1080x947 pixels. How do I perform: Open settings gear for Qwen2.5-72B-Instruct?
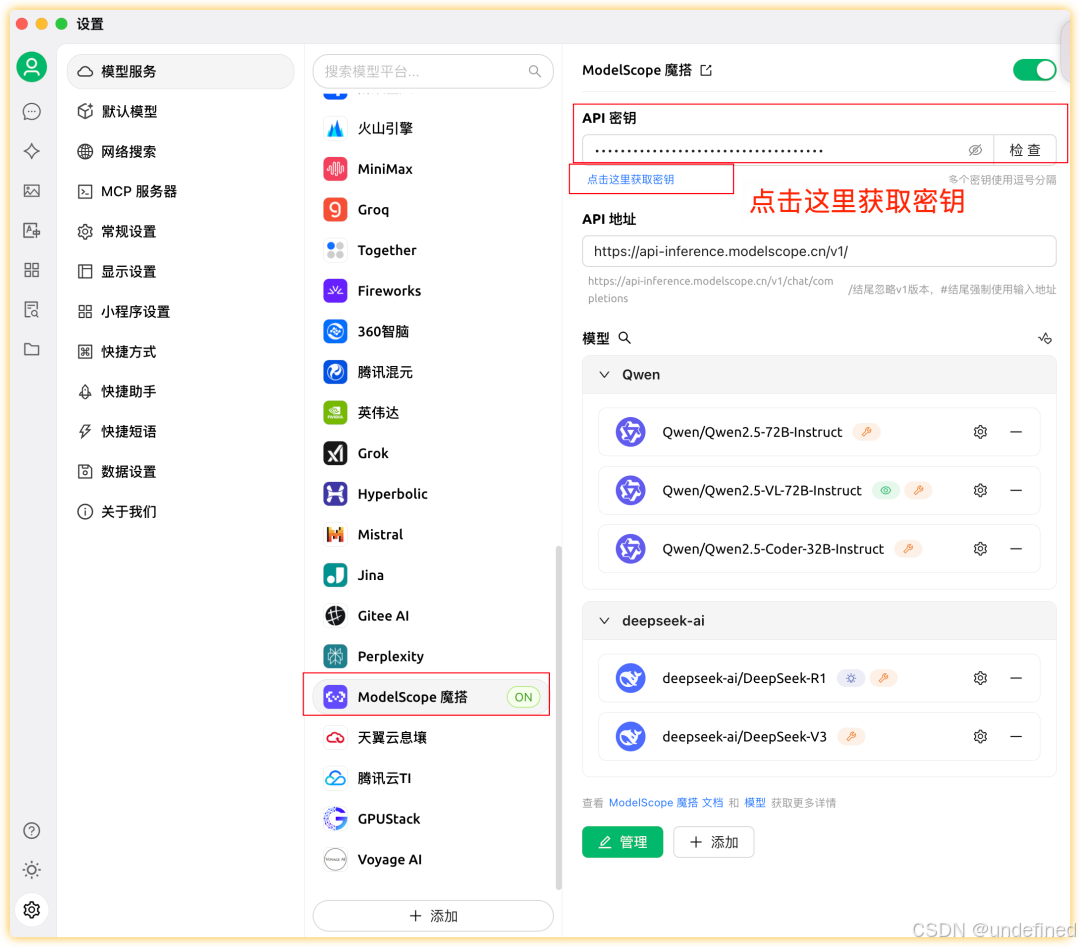980,432
